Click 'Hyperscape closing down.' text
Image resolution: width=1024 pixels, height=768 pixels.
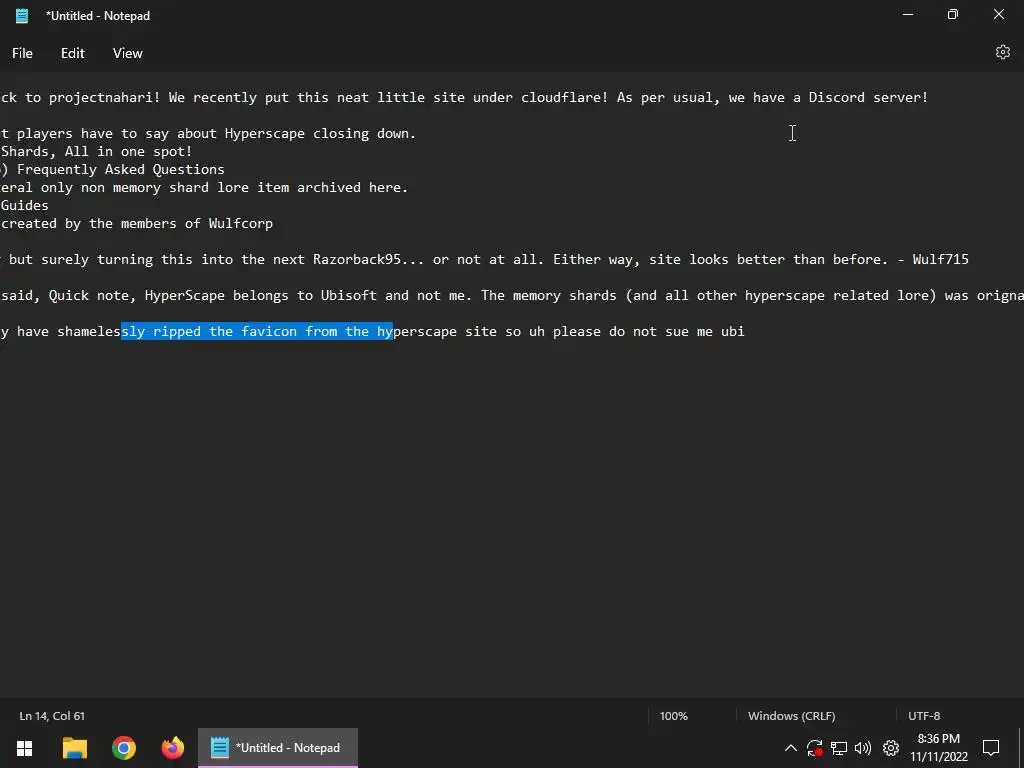click(320, 133)
